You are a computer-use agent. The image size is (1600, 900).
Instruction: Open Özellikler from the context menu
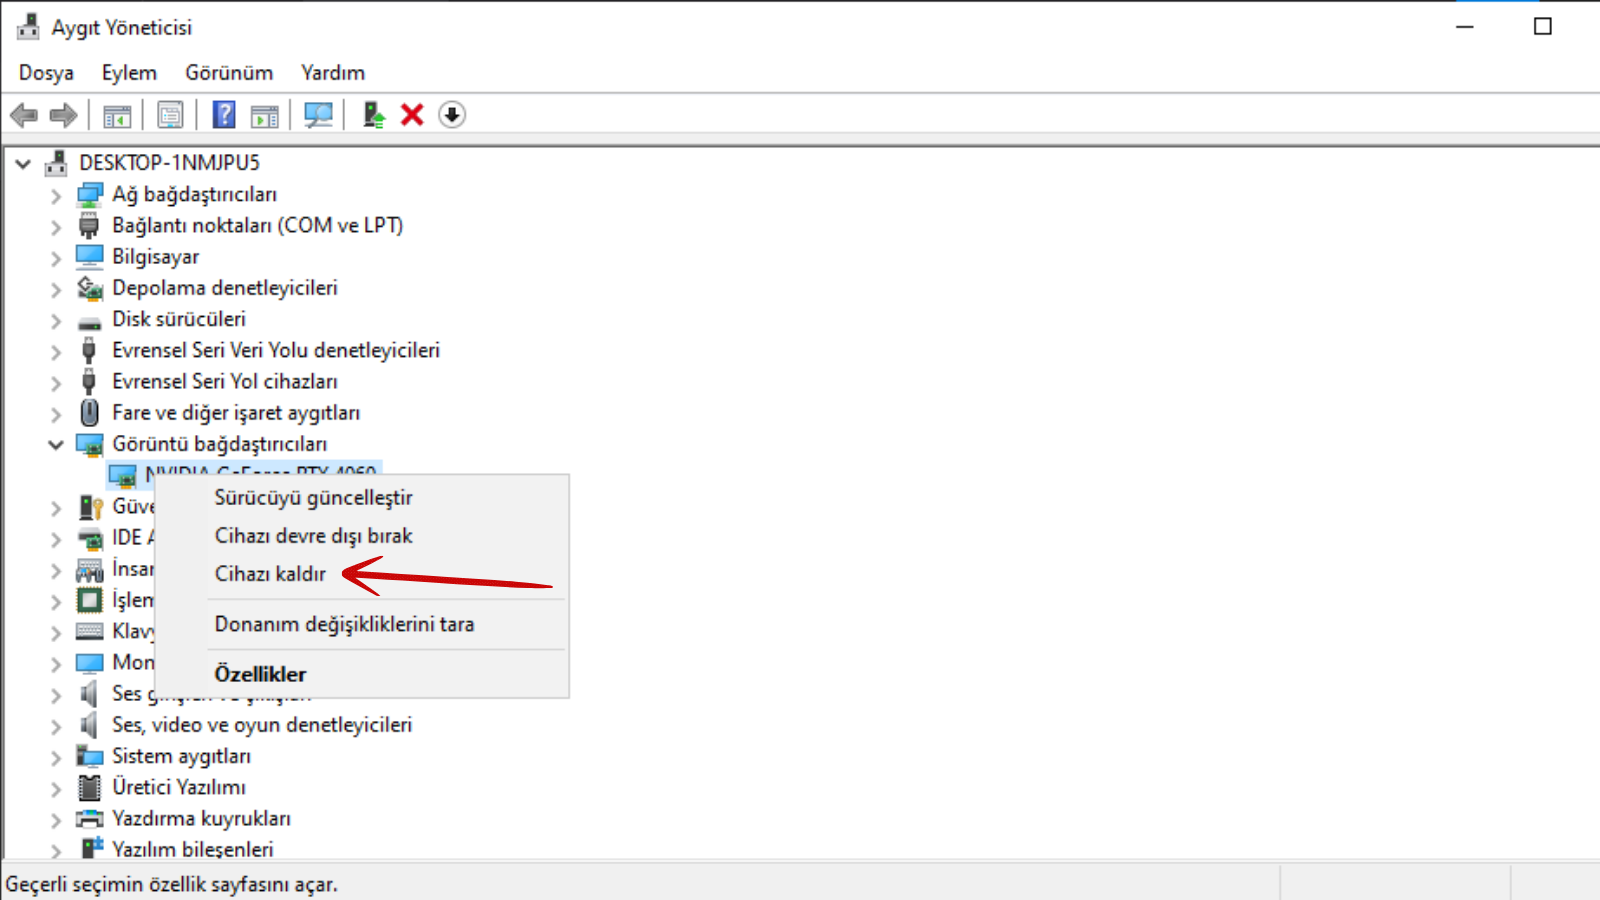point(260,674)
